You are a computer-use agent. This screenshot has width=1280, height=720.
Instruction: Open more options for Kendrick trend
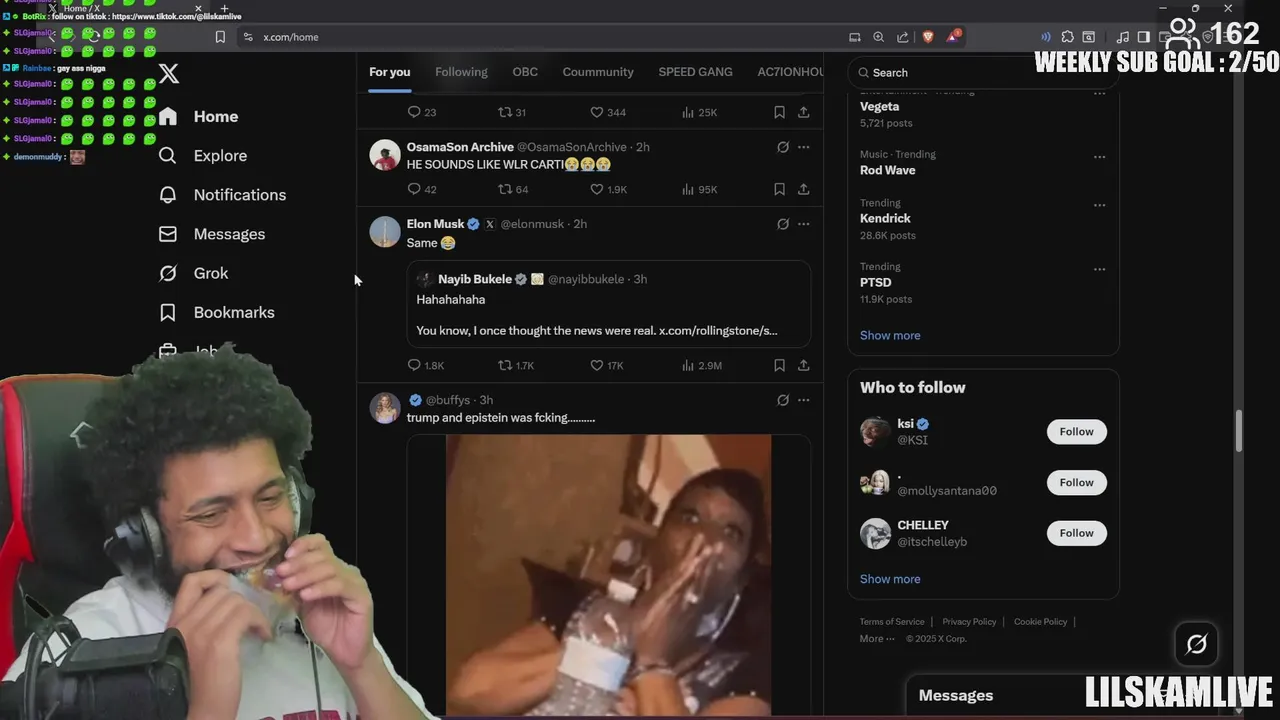pos(1099,205)
